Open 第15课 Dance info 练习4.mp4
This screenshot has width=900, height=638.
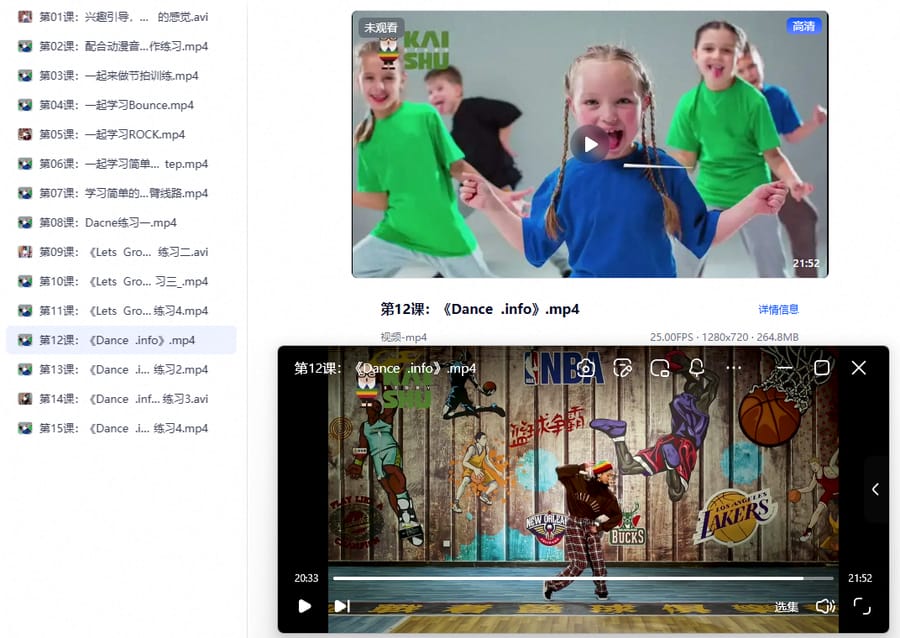coord(121,428)
